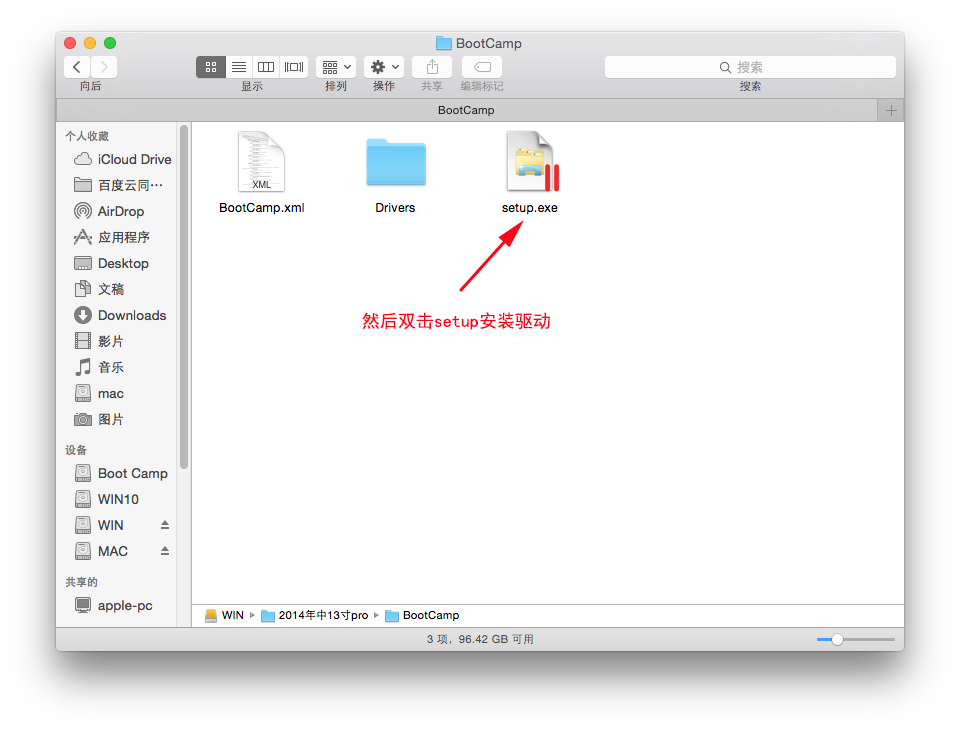
Task: Click the edit tags (编辑标记) button
Action: [x=482, y=67]
